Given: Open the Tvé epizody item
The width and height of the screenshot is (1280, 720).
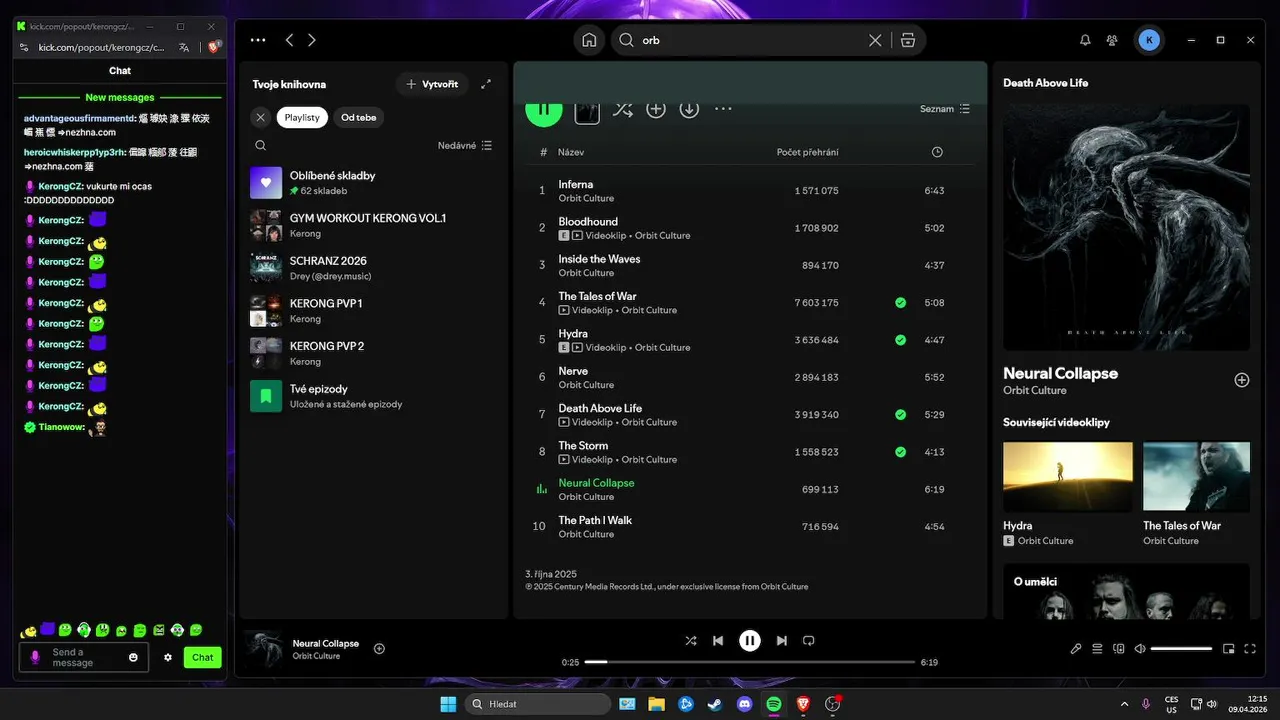Looking at the screenshot, I should pos(372,396).
